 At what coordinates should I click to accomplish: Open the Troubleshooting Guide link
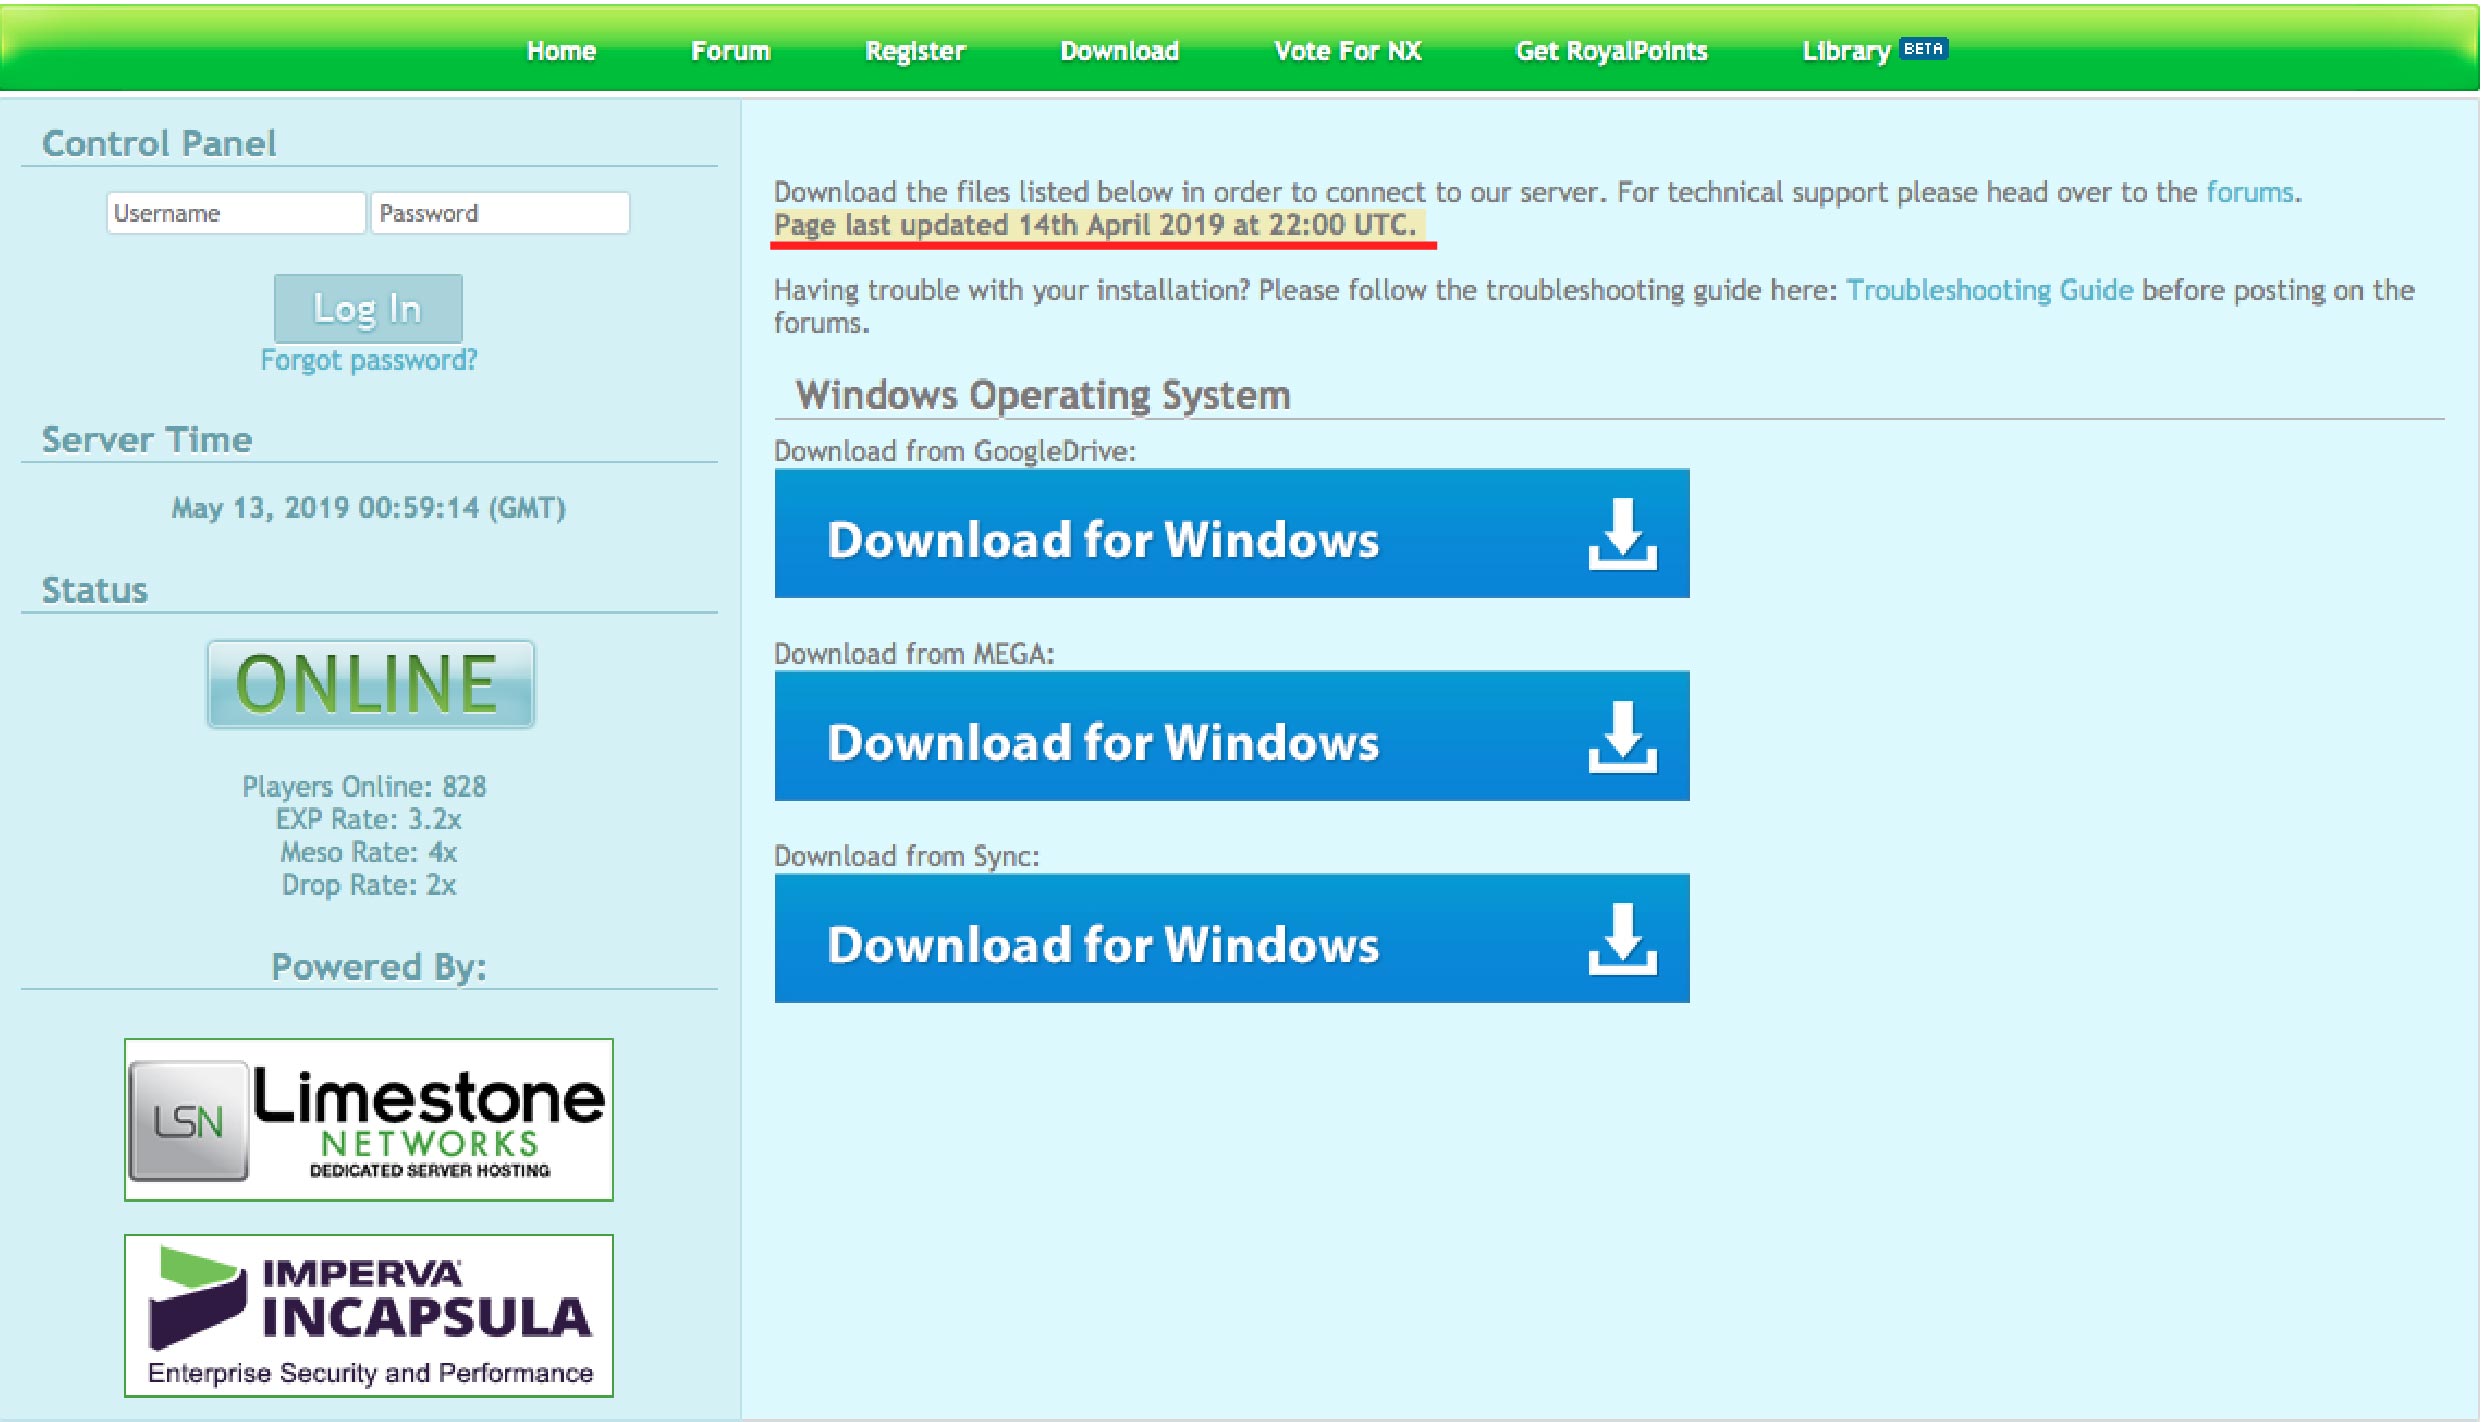pyautogui.click(x=1989, y=290)
